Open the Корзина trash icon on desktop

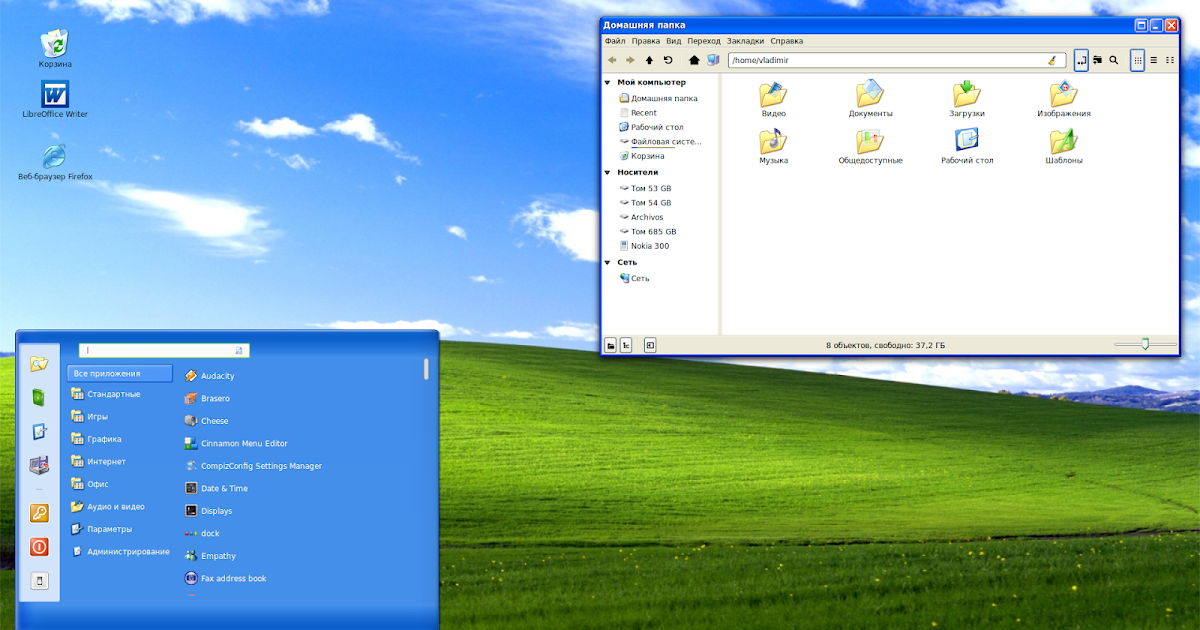pyautogui.click(x=54, y=44)
